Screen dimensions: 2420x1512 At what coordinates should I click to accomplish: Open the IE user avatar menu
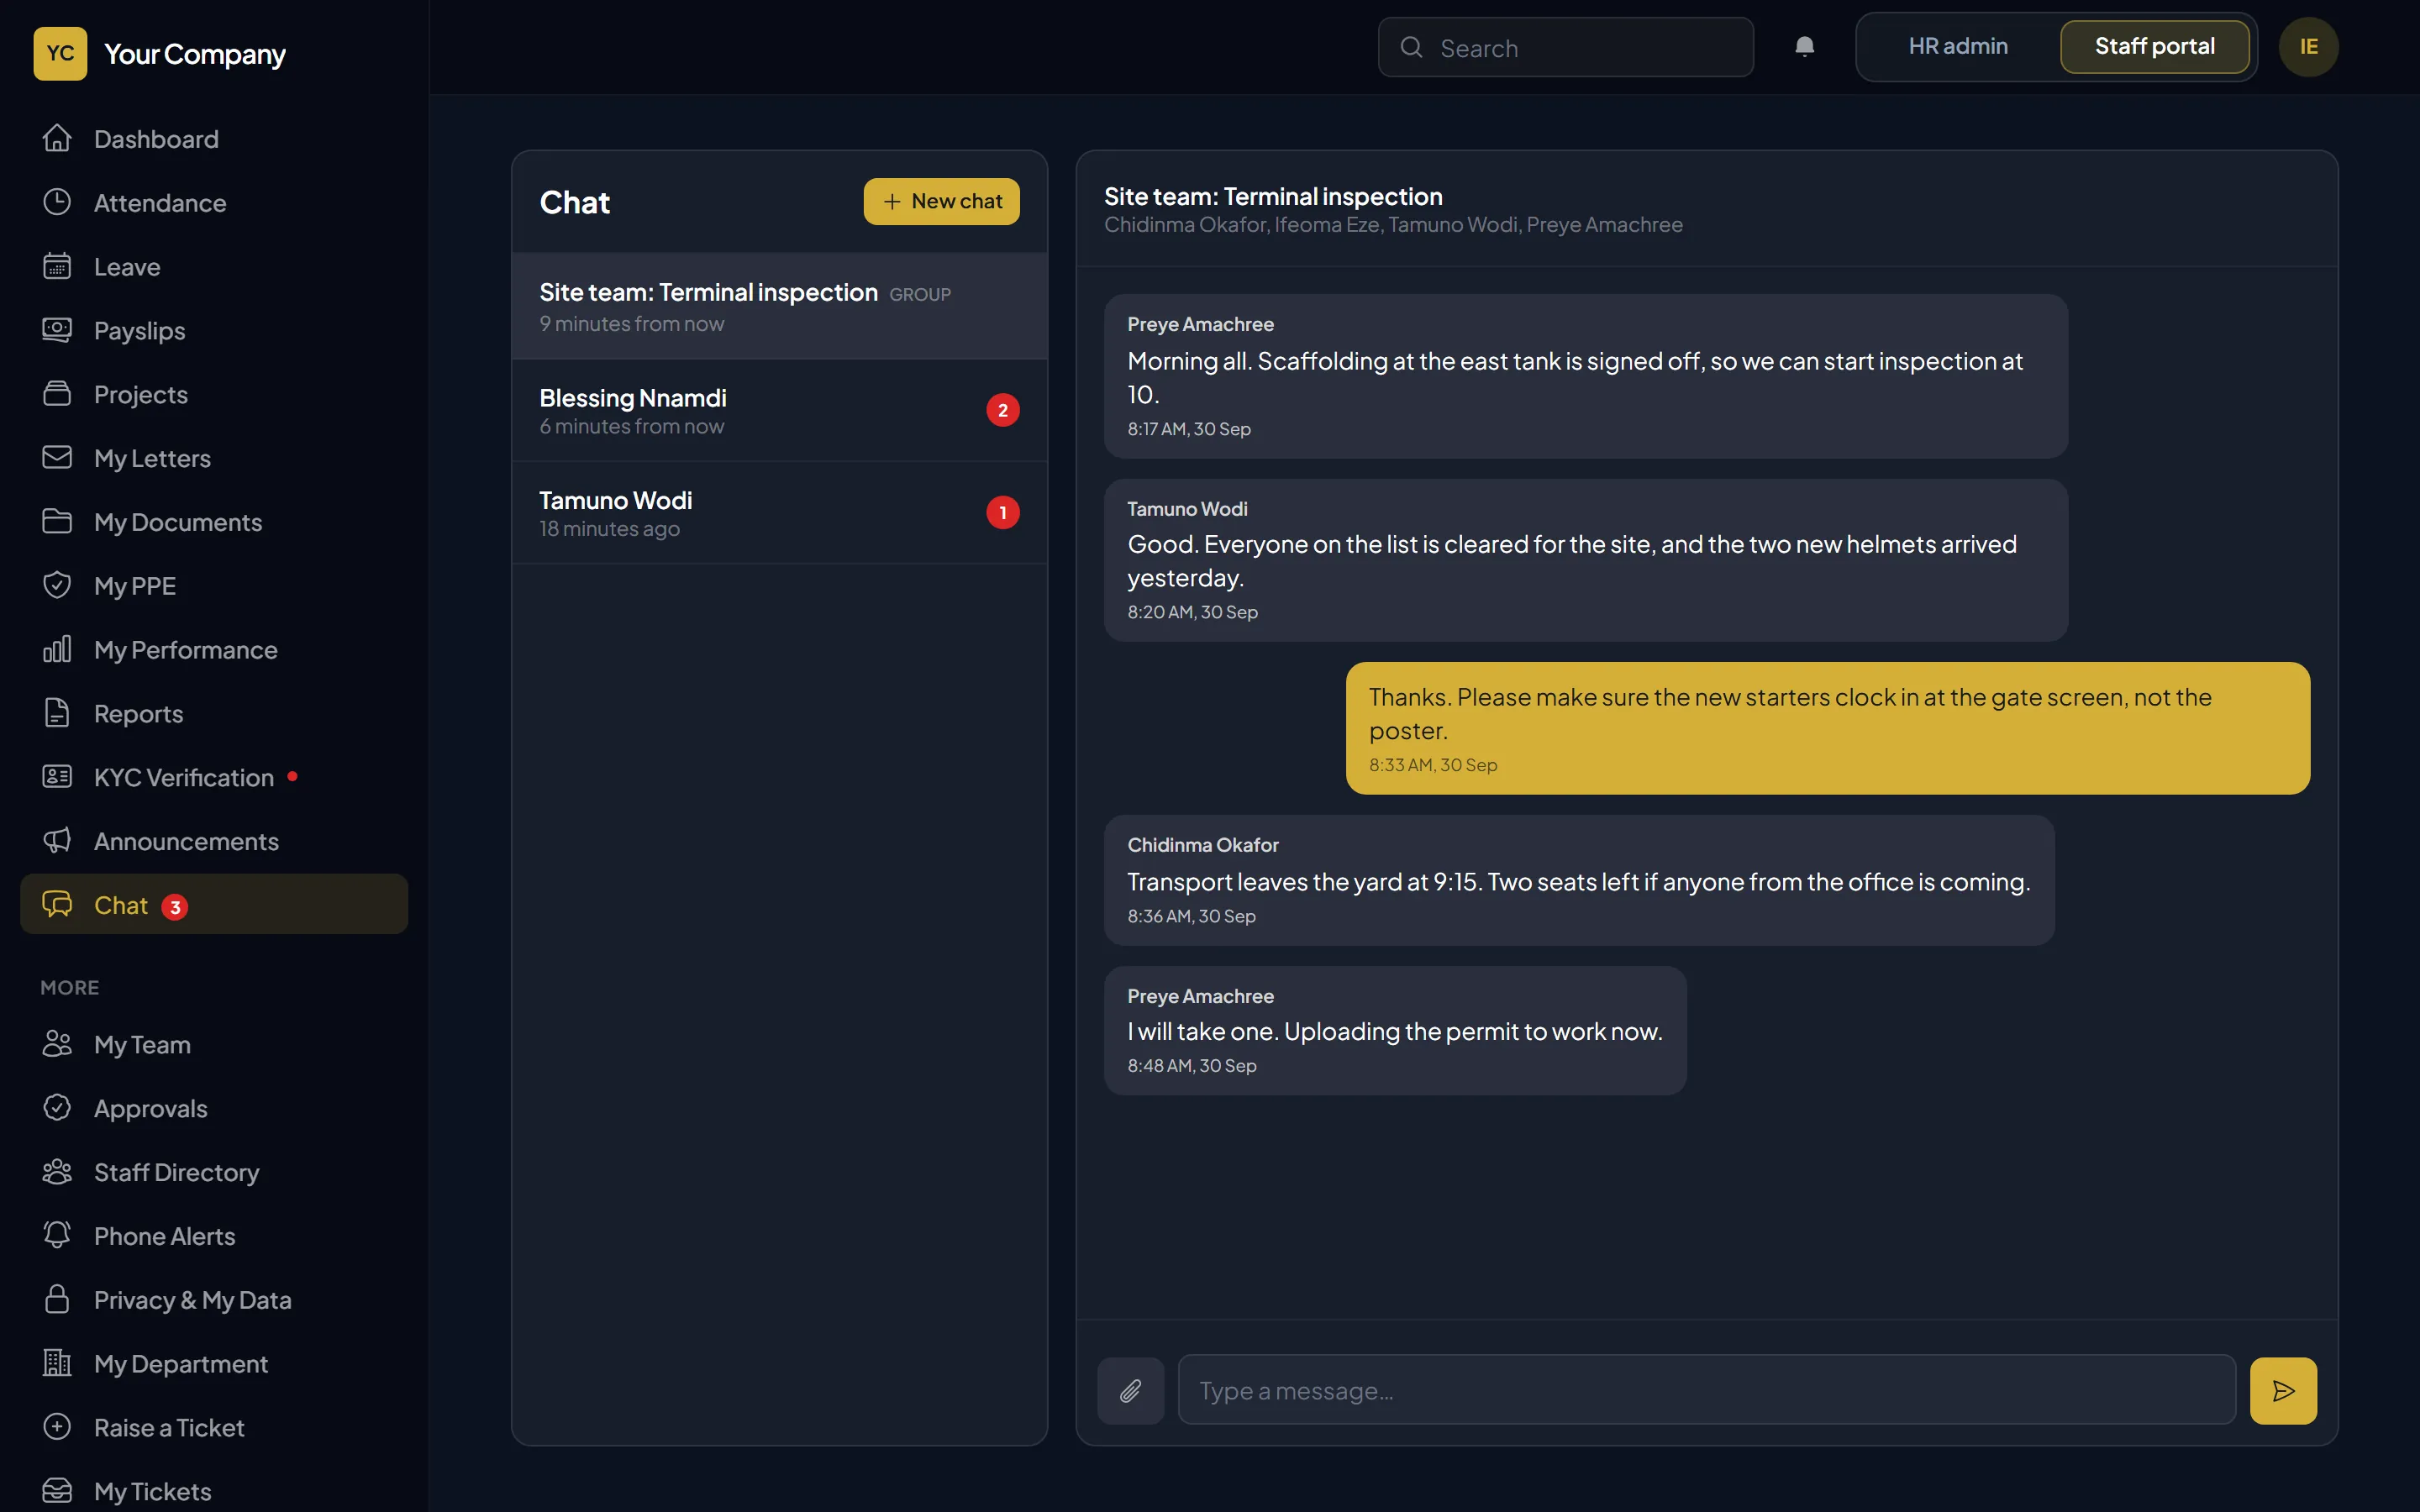click(2308, 47)
